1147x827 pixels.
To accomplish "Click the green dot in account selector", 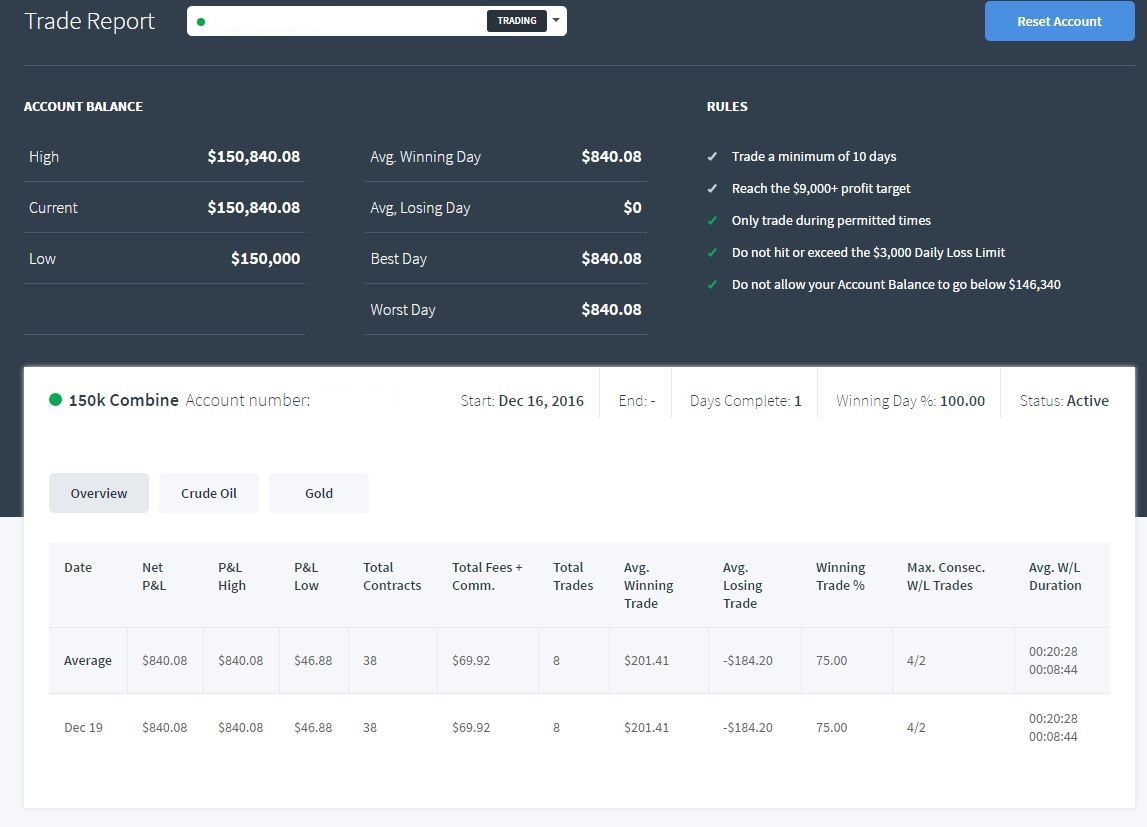I will coord(201,22).
